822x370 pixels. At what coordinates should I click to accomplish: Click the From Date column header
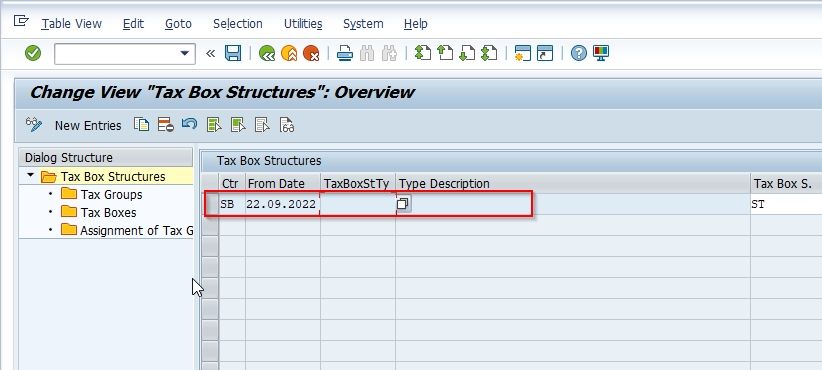click(283, 183)
